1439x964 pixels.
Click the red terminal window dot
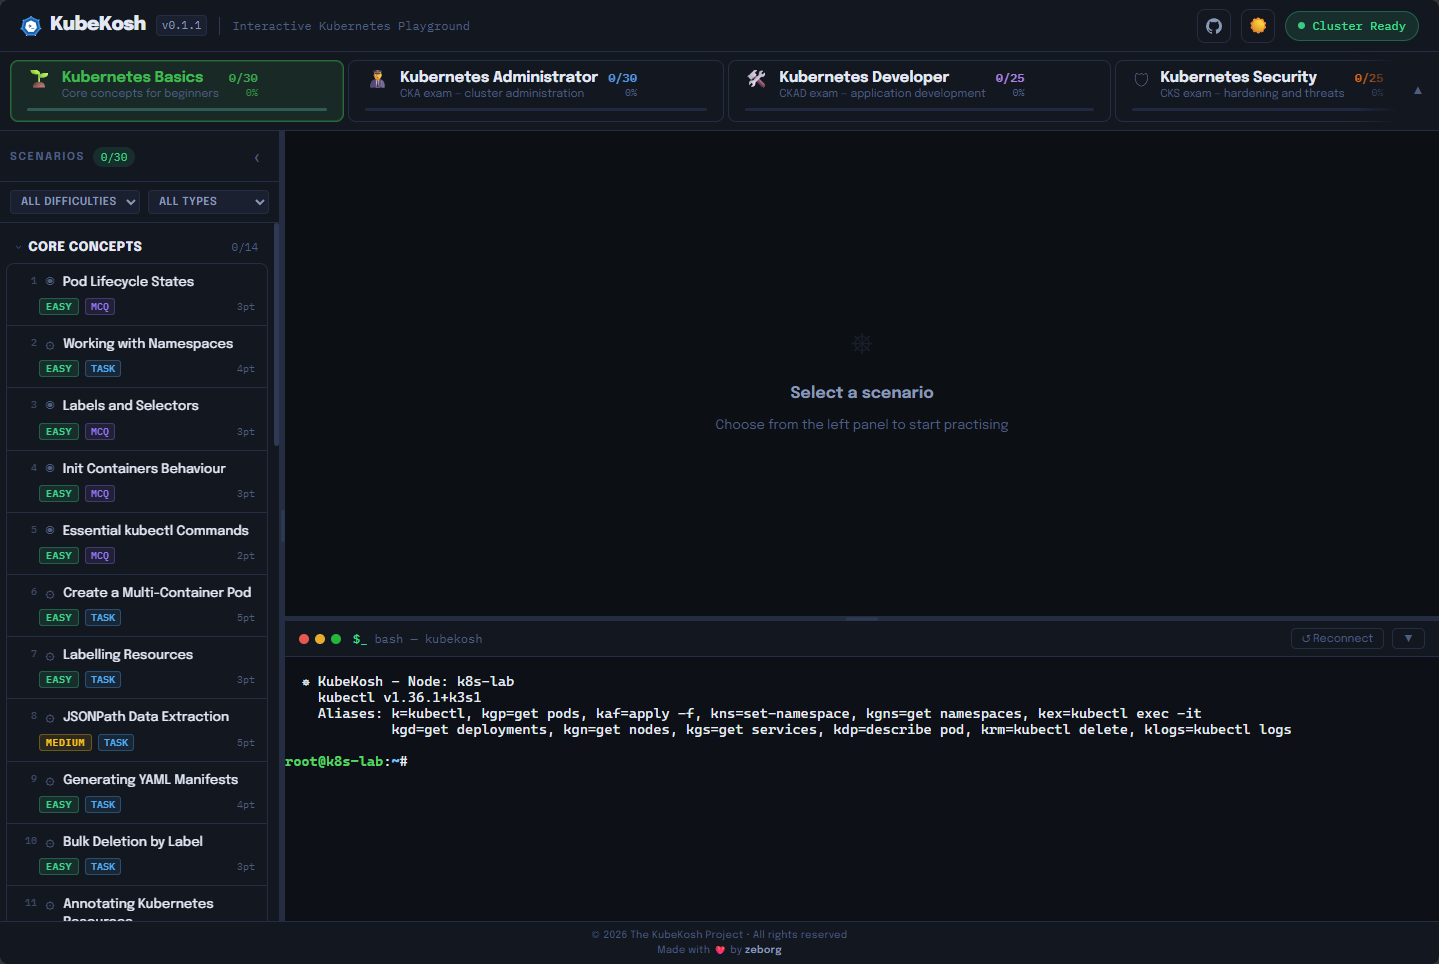click(x=304, y=639)
